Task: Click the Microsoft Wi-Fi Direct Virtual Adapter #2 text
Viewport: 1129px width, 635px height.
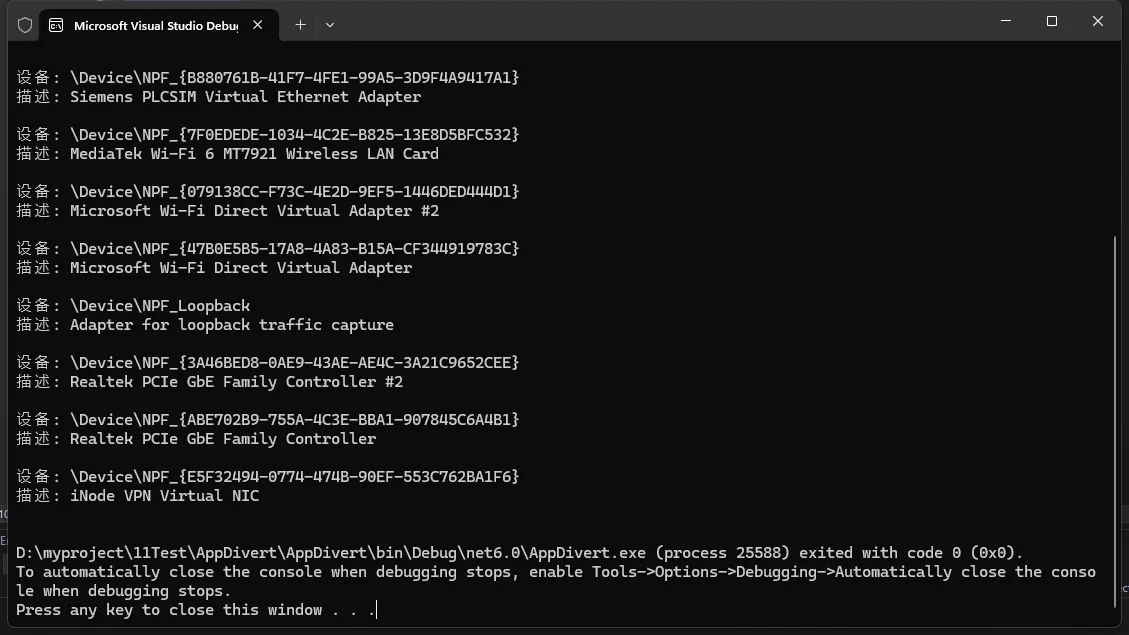Action: [254, 211]
